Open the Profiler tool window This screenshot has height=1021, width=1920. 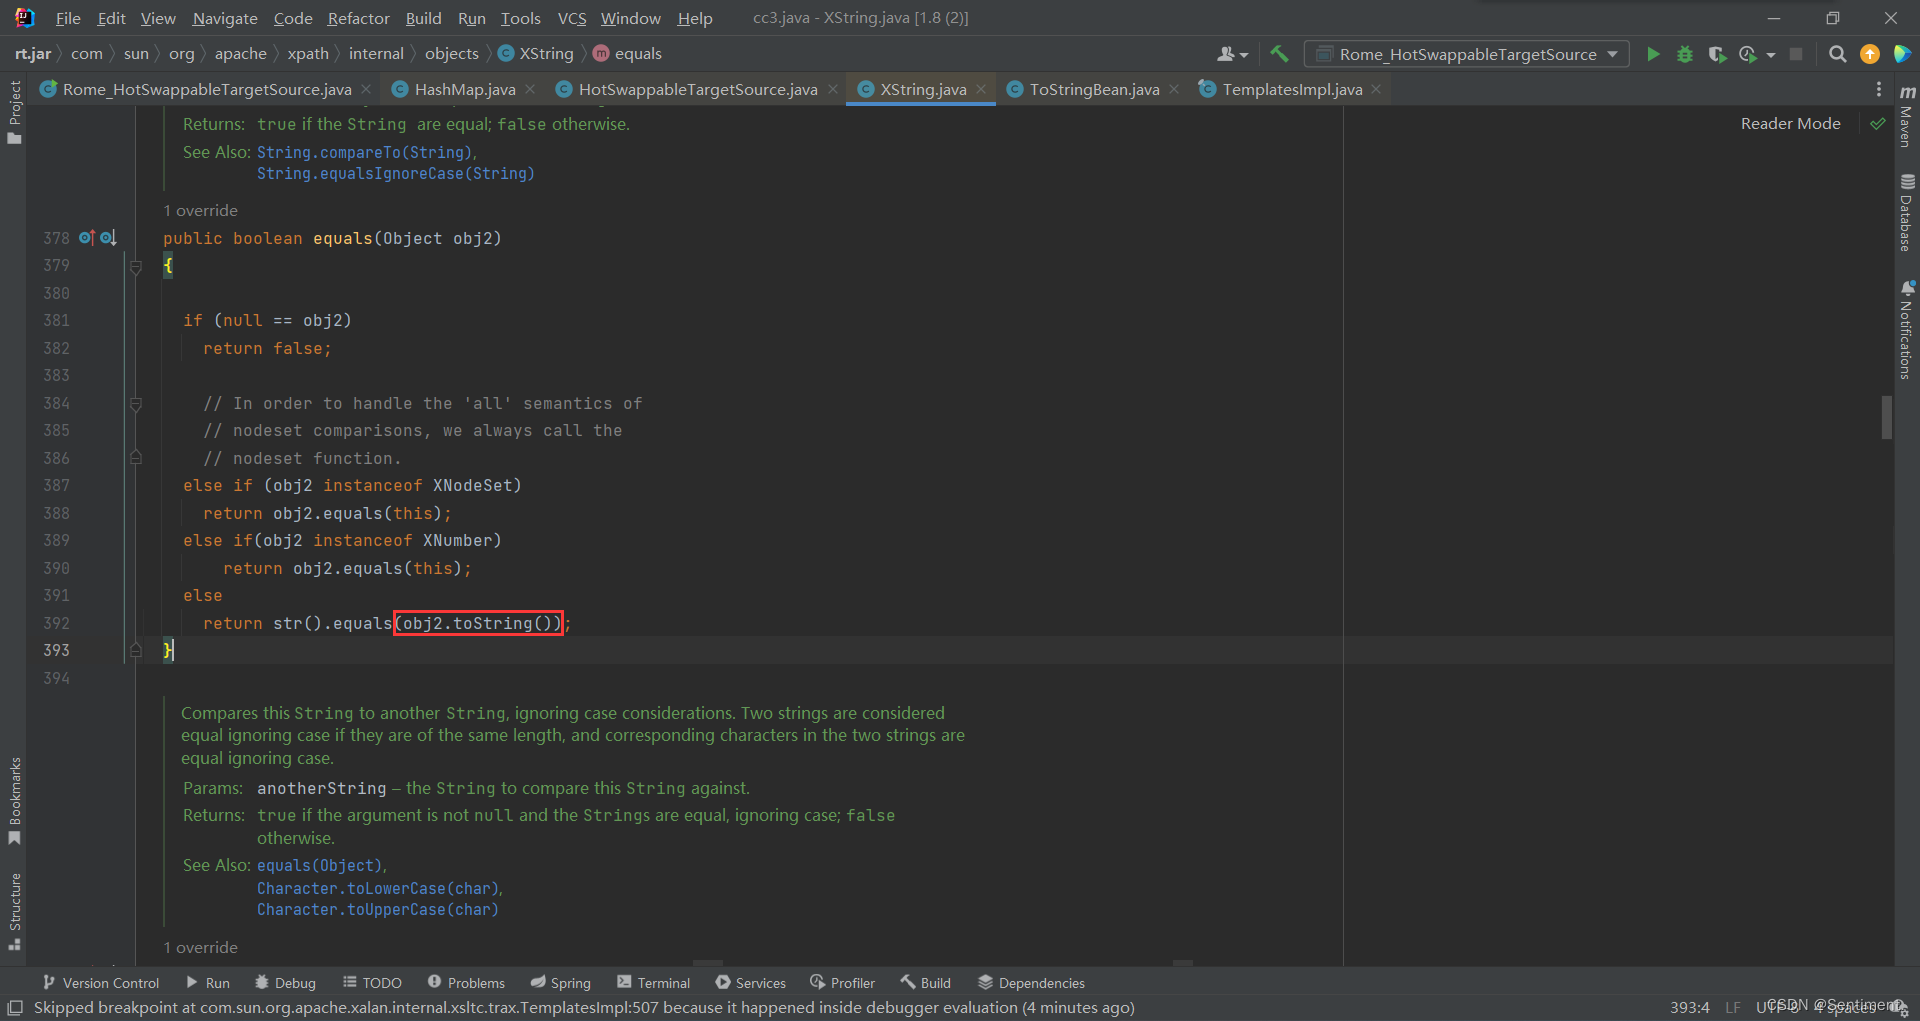pos(842,983)
